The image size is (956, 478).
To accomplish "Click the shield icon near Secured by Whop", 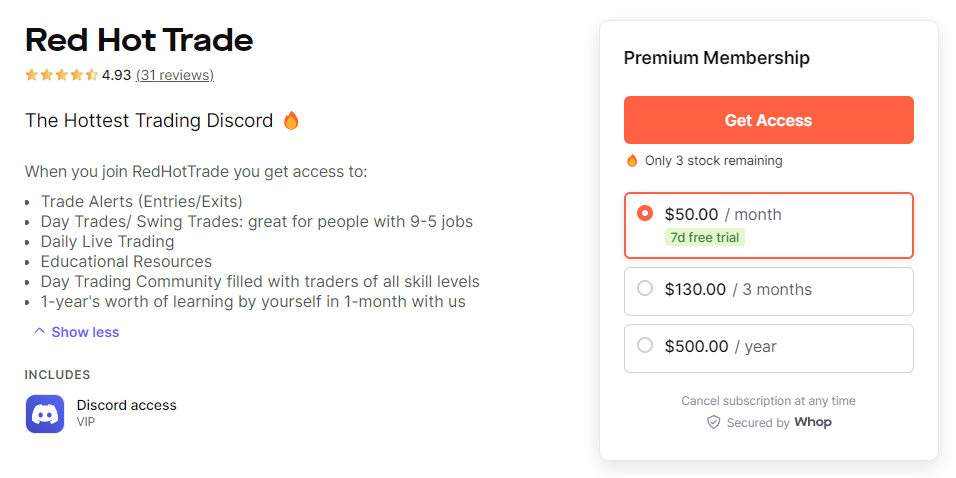I will point(713,423).
